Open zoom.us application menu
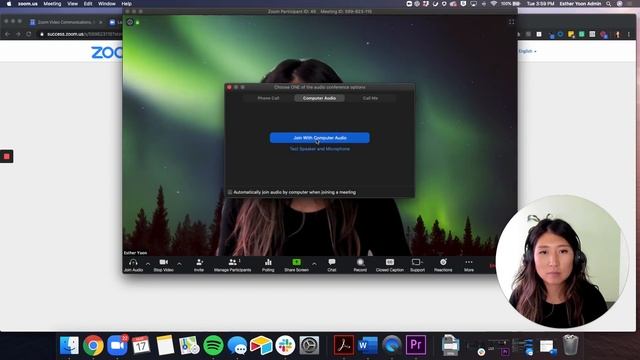This screenshot has width=640, height=360. pos(27,4)
